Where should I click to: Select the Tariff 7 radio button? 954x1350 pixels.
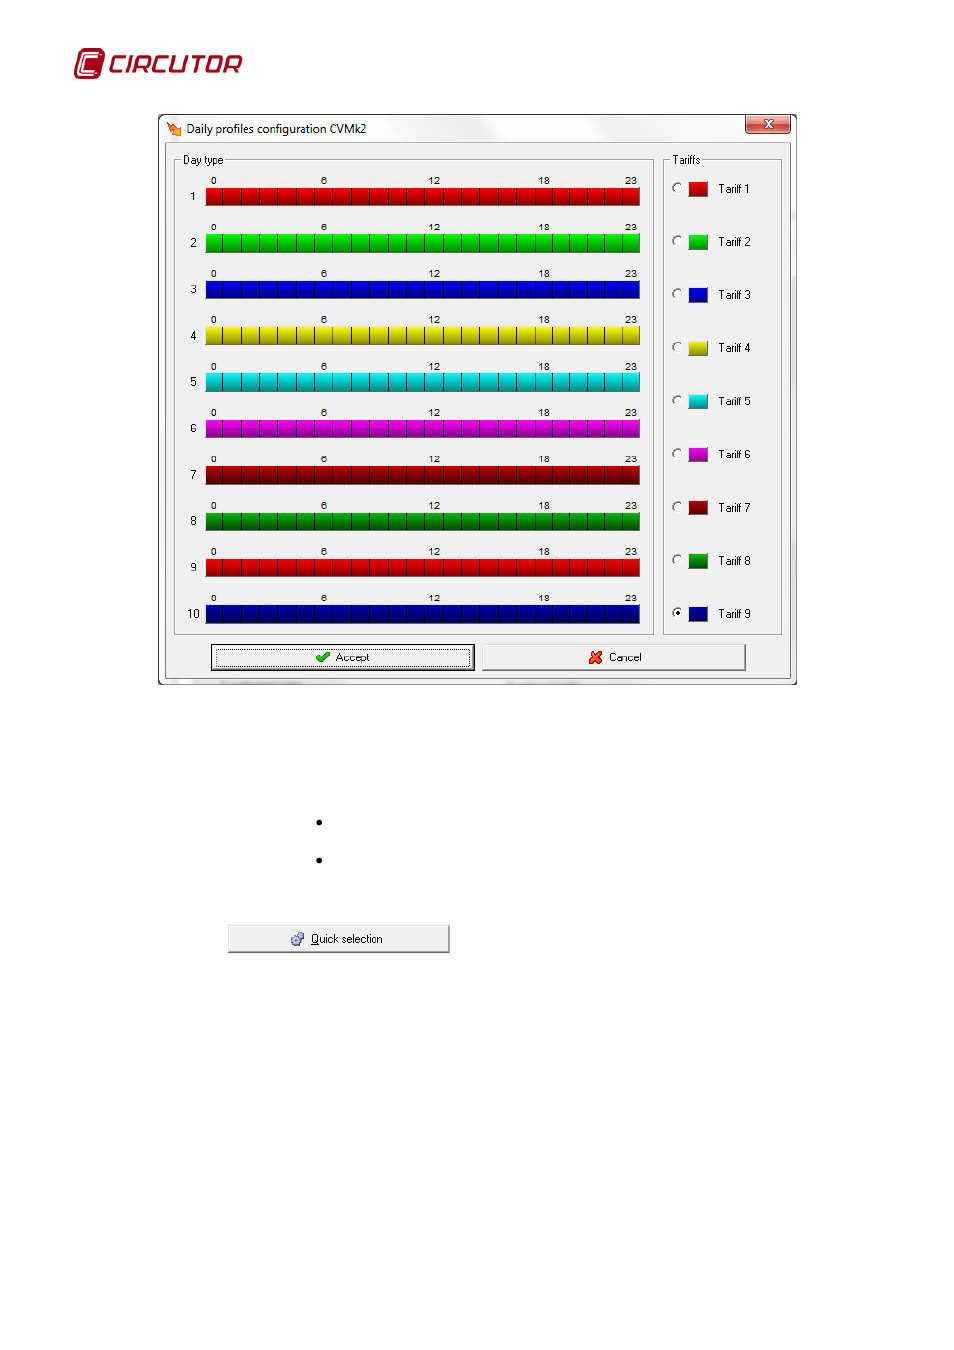[x=677, y=507]
